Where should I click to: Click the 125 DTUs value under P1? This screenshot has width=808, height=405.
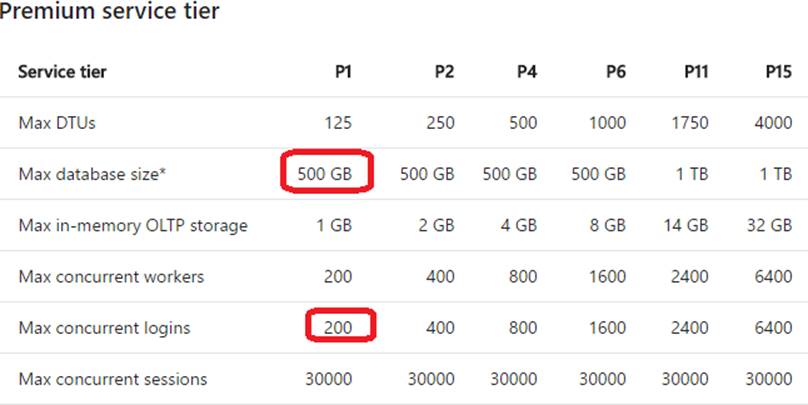338,123
